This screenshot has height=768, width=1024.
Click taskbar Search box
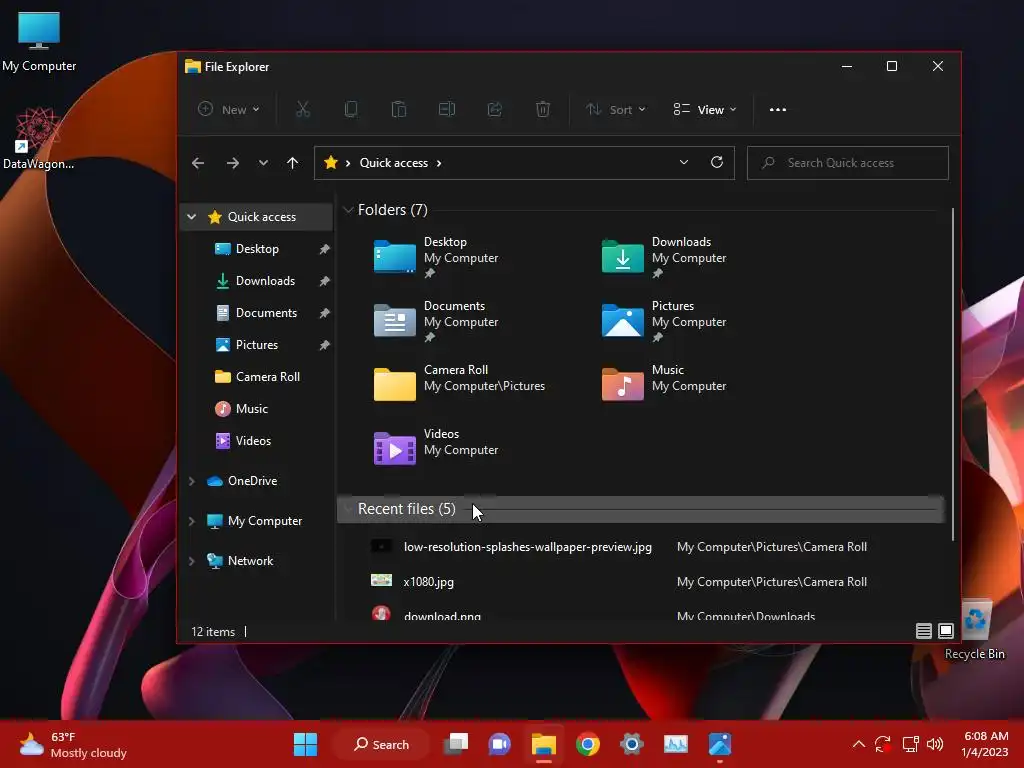coord(381,744)
